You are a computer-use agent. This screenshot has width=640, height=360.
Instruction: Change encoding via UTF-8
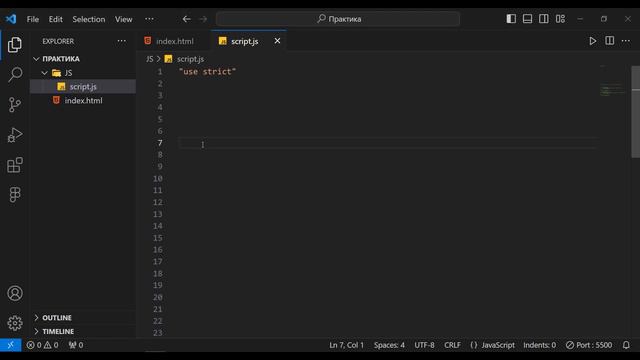pyautogui.click(x=424, y=345)
